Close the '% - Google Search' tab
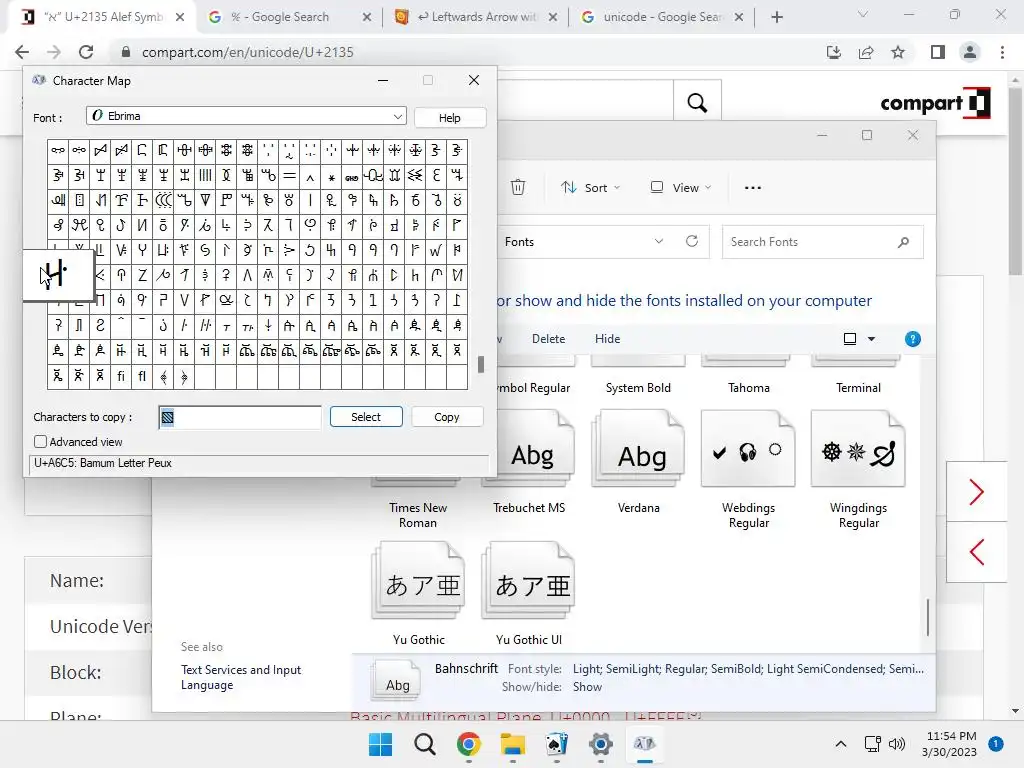Viewport: 1024px width, 768px height. (367, 18)
